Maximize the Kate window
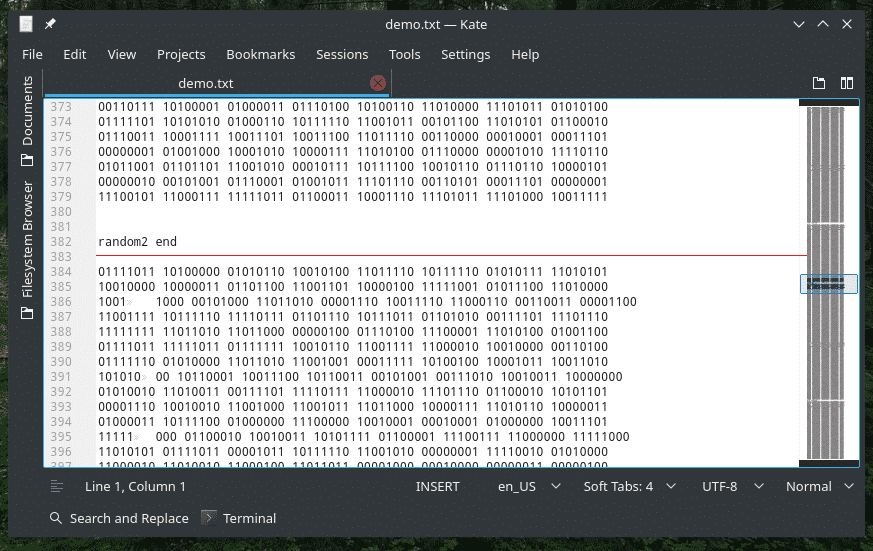Viewport: 873px width, 551px height. (823, 24)
